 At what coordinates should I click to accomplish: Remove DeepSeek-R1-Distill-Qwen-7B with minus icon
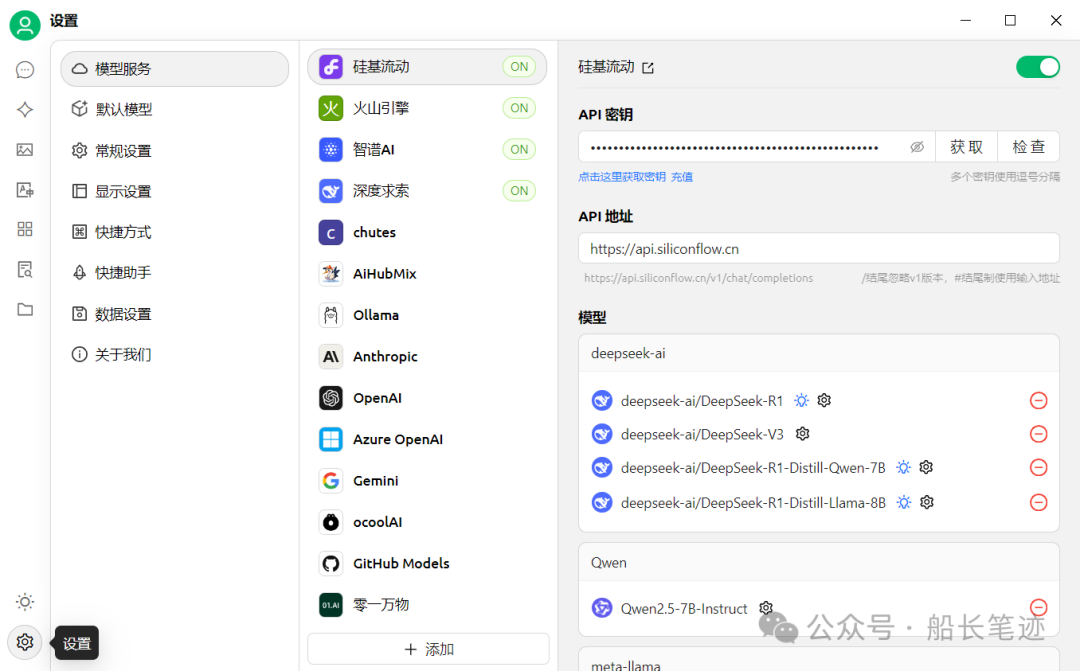[x=1038, y=467]
